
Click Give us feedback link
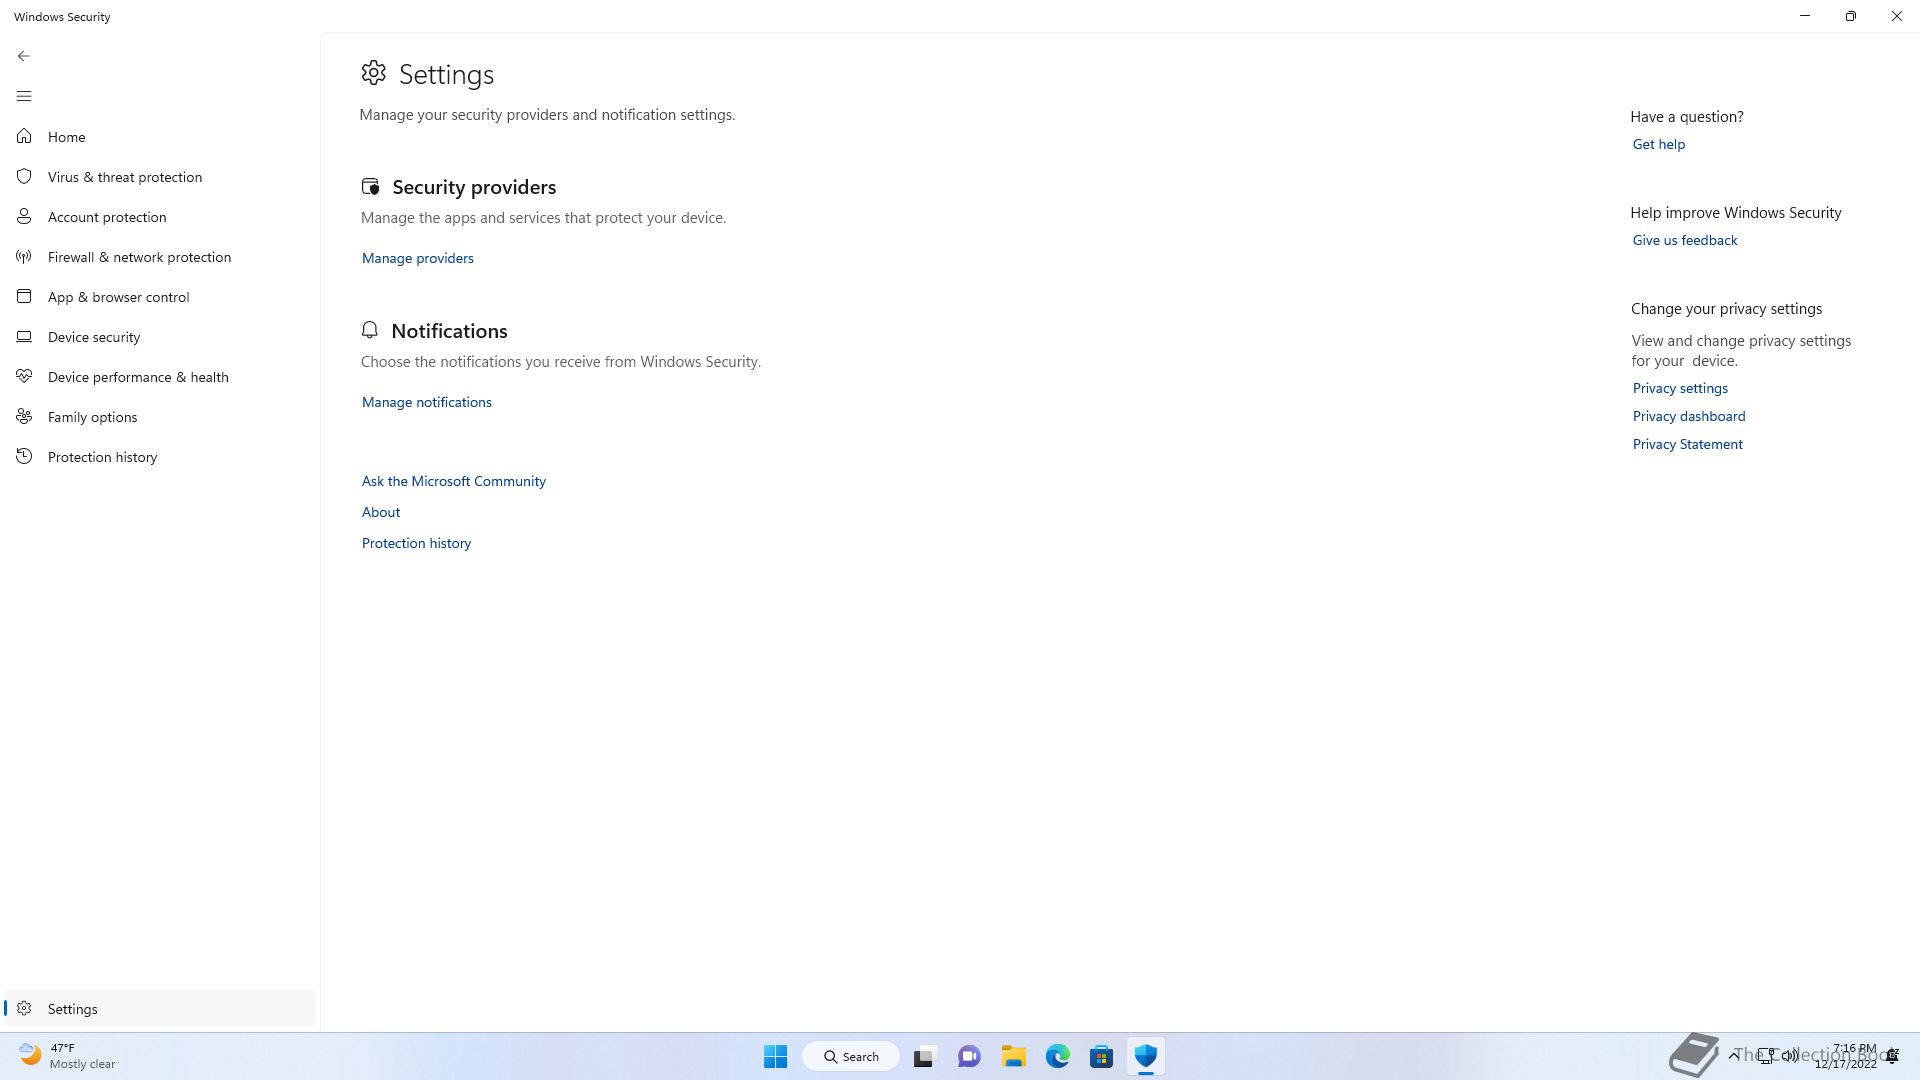click(x=1684, y=240)
